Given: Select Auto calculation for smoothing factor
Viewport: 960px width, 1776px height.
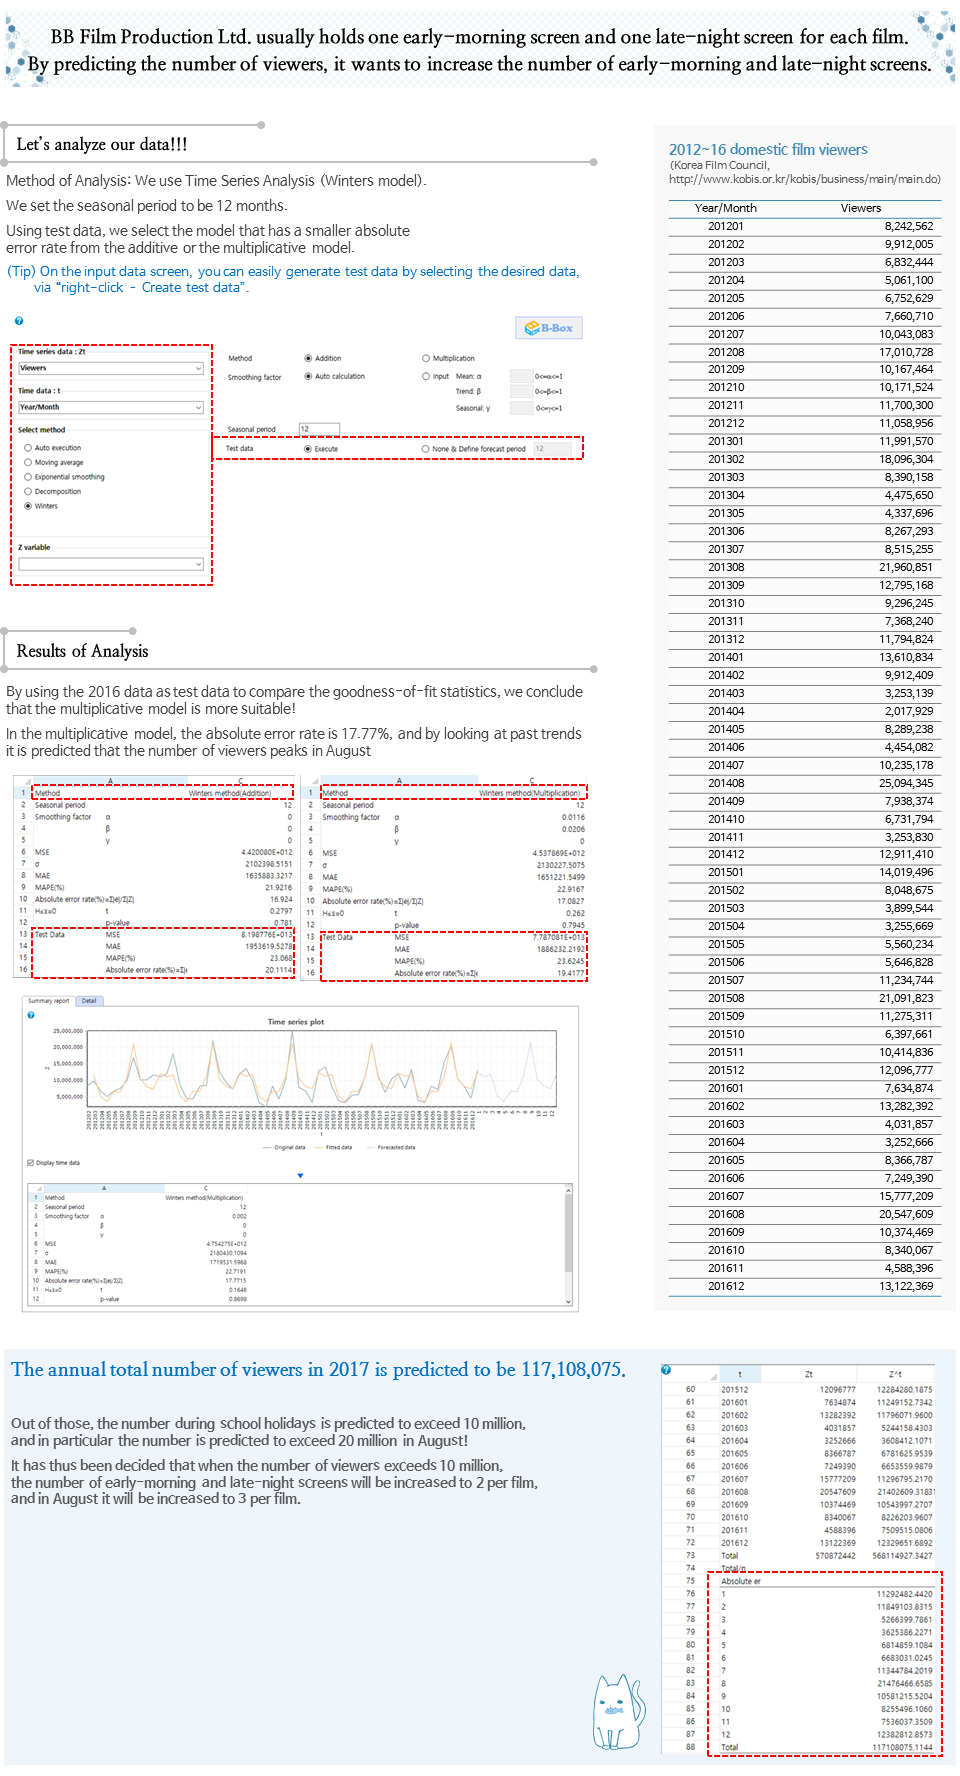Looking at the screenshot, I should click(308, 377).
